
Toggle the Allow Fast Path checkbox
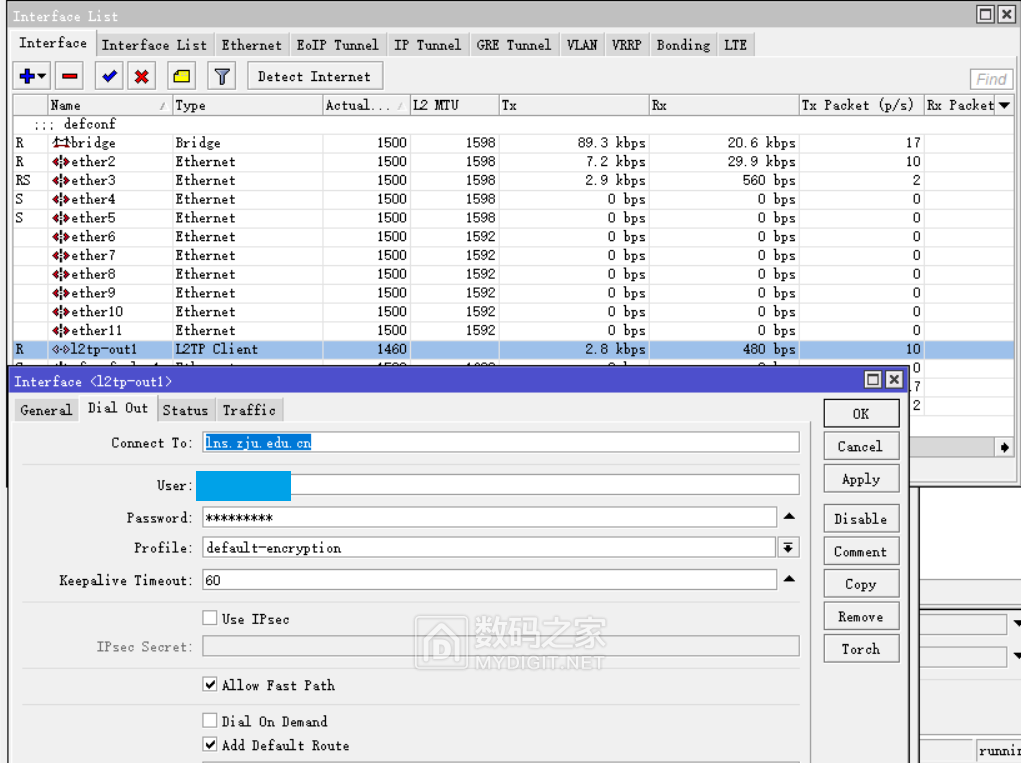pos(210,684)
